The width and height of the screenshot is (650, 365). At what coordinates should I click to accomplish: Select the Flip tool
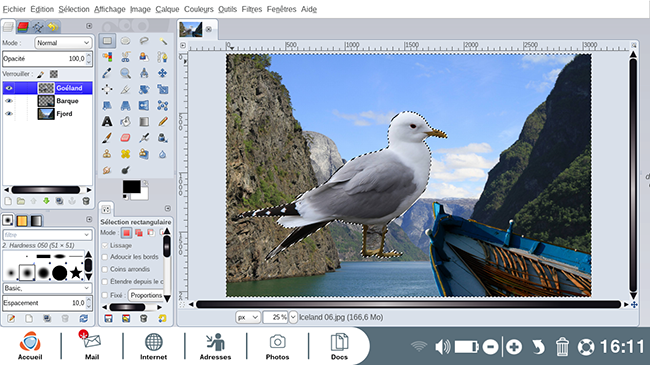pyautogui.click(x=144, y=105)
